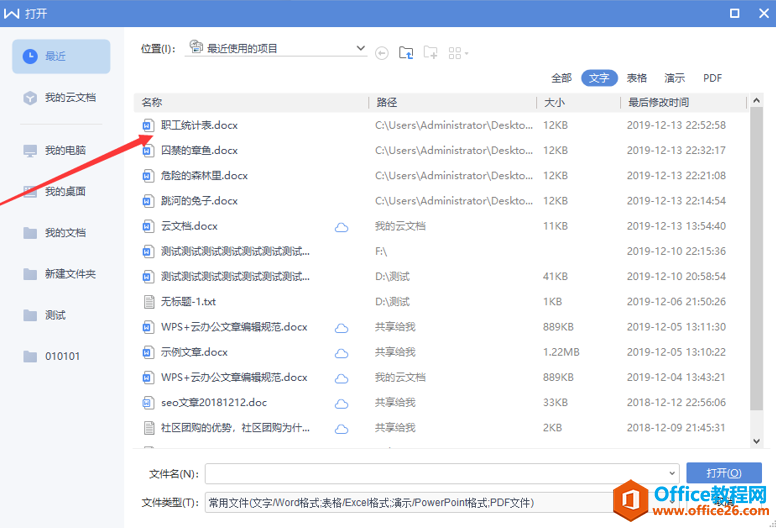
Task: Select the 社区团购的优势 text file
Action: click(x=235, y=428)
